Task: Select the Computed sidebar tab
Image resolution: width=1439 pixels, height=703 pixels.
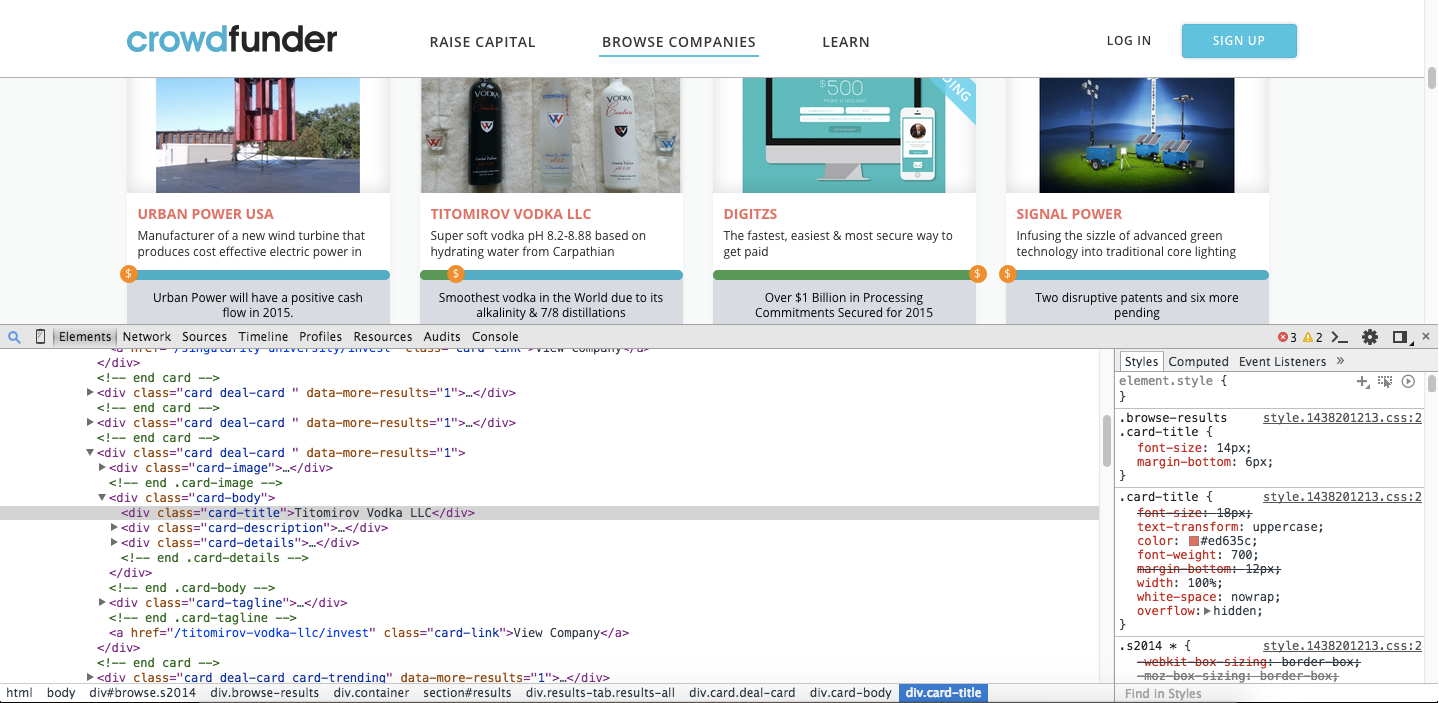Action: tap(1198, 362)
